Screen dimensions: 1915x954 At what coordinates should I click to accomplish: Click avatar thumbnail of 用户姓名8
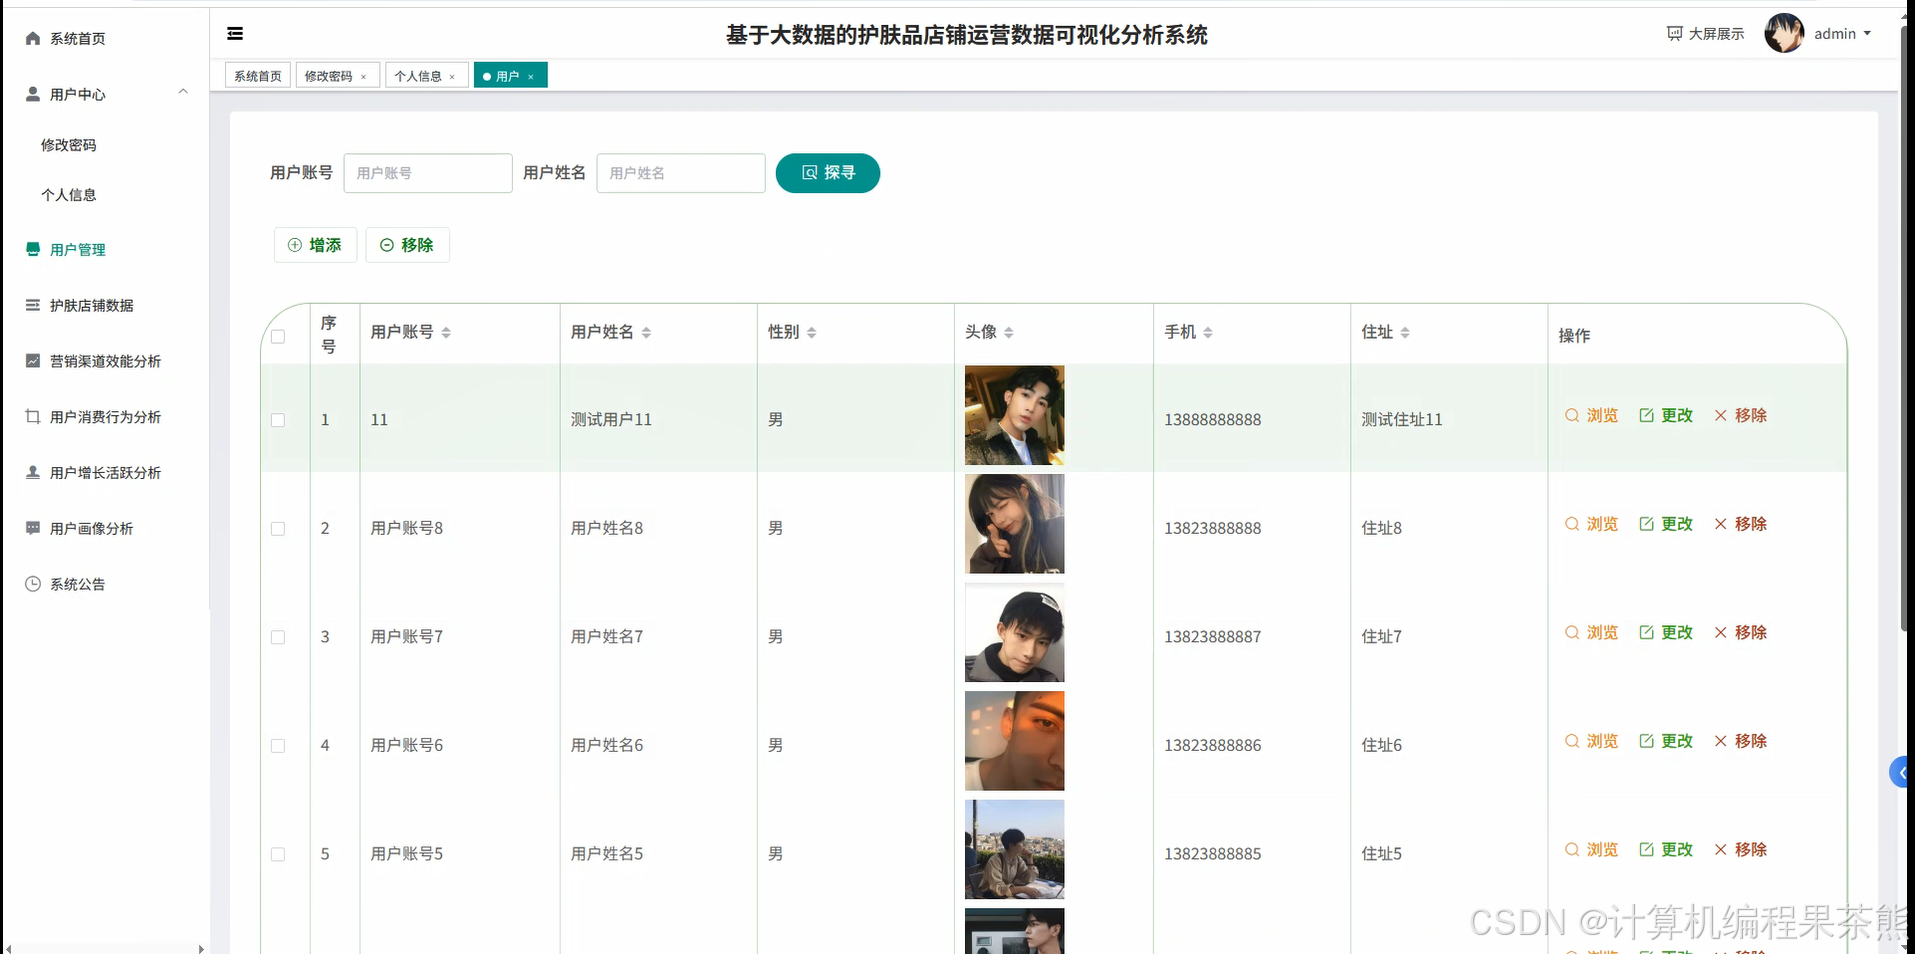1014,524
